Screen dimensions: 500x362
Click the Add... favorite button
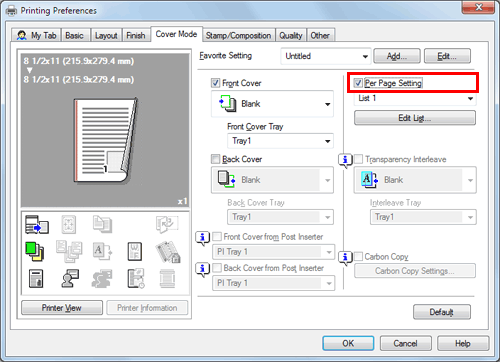pyautogui.click(x=397, y=56)
